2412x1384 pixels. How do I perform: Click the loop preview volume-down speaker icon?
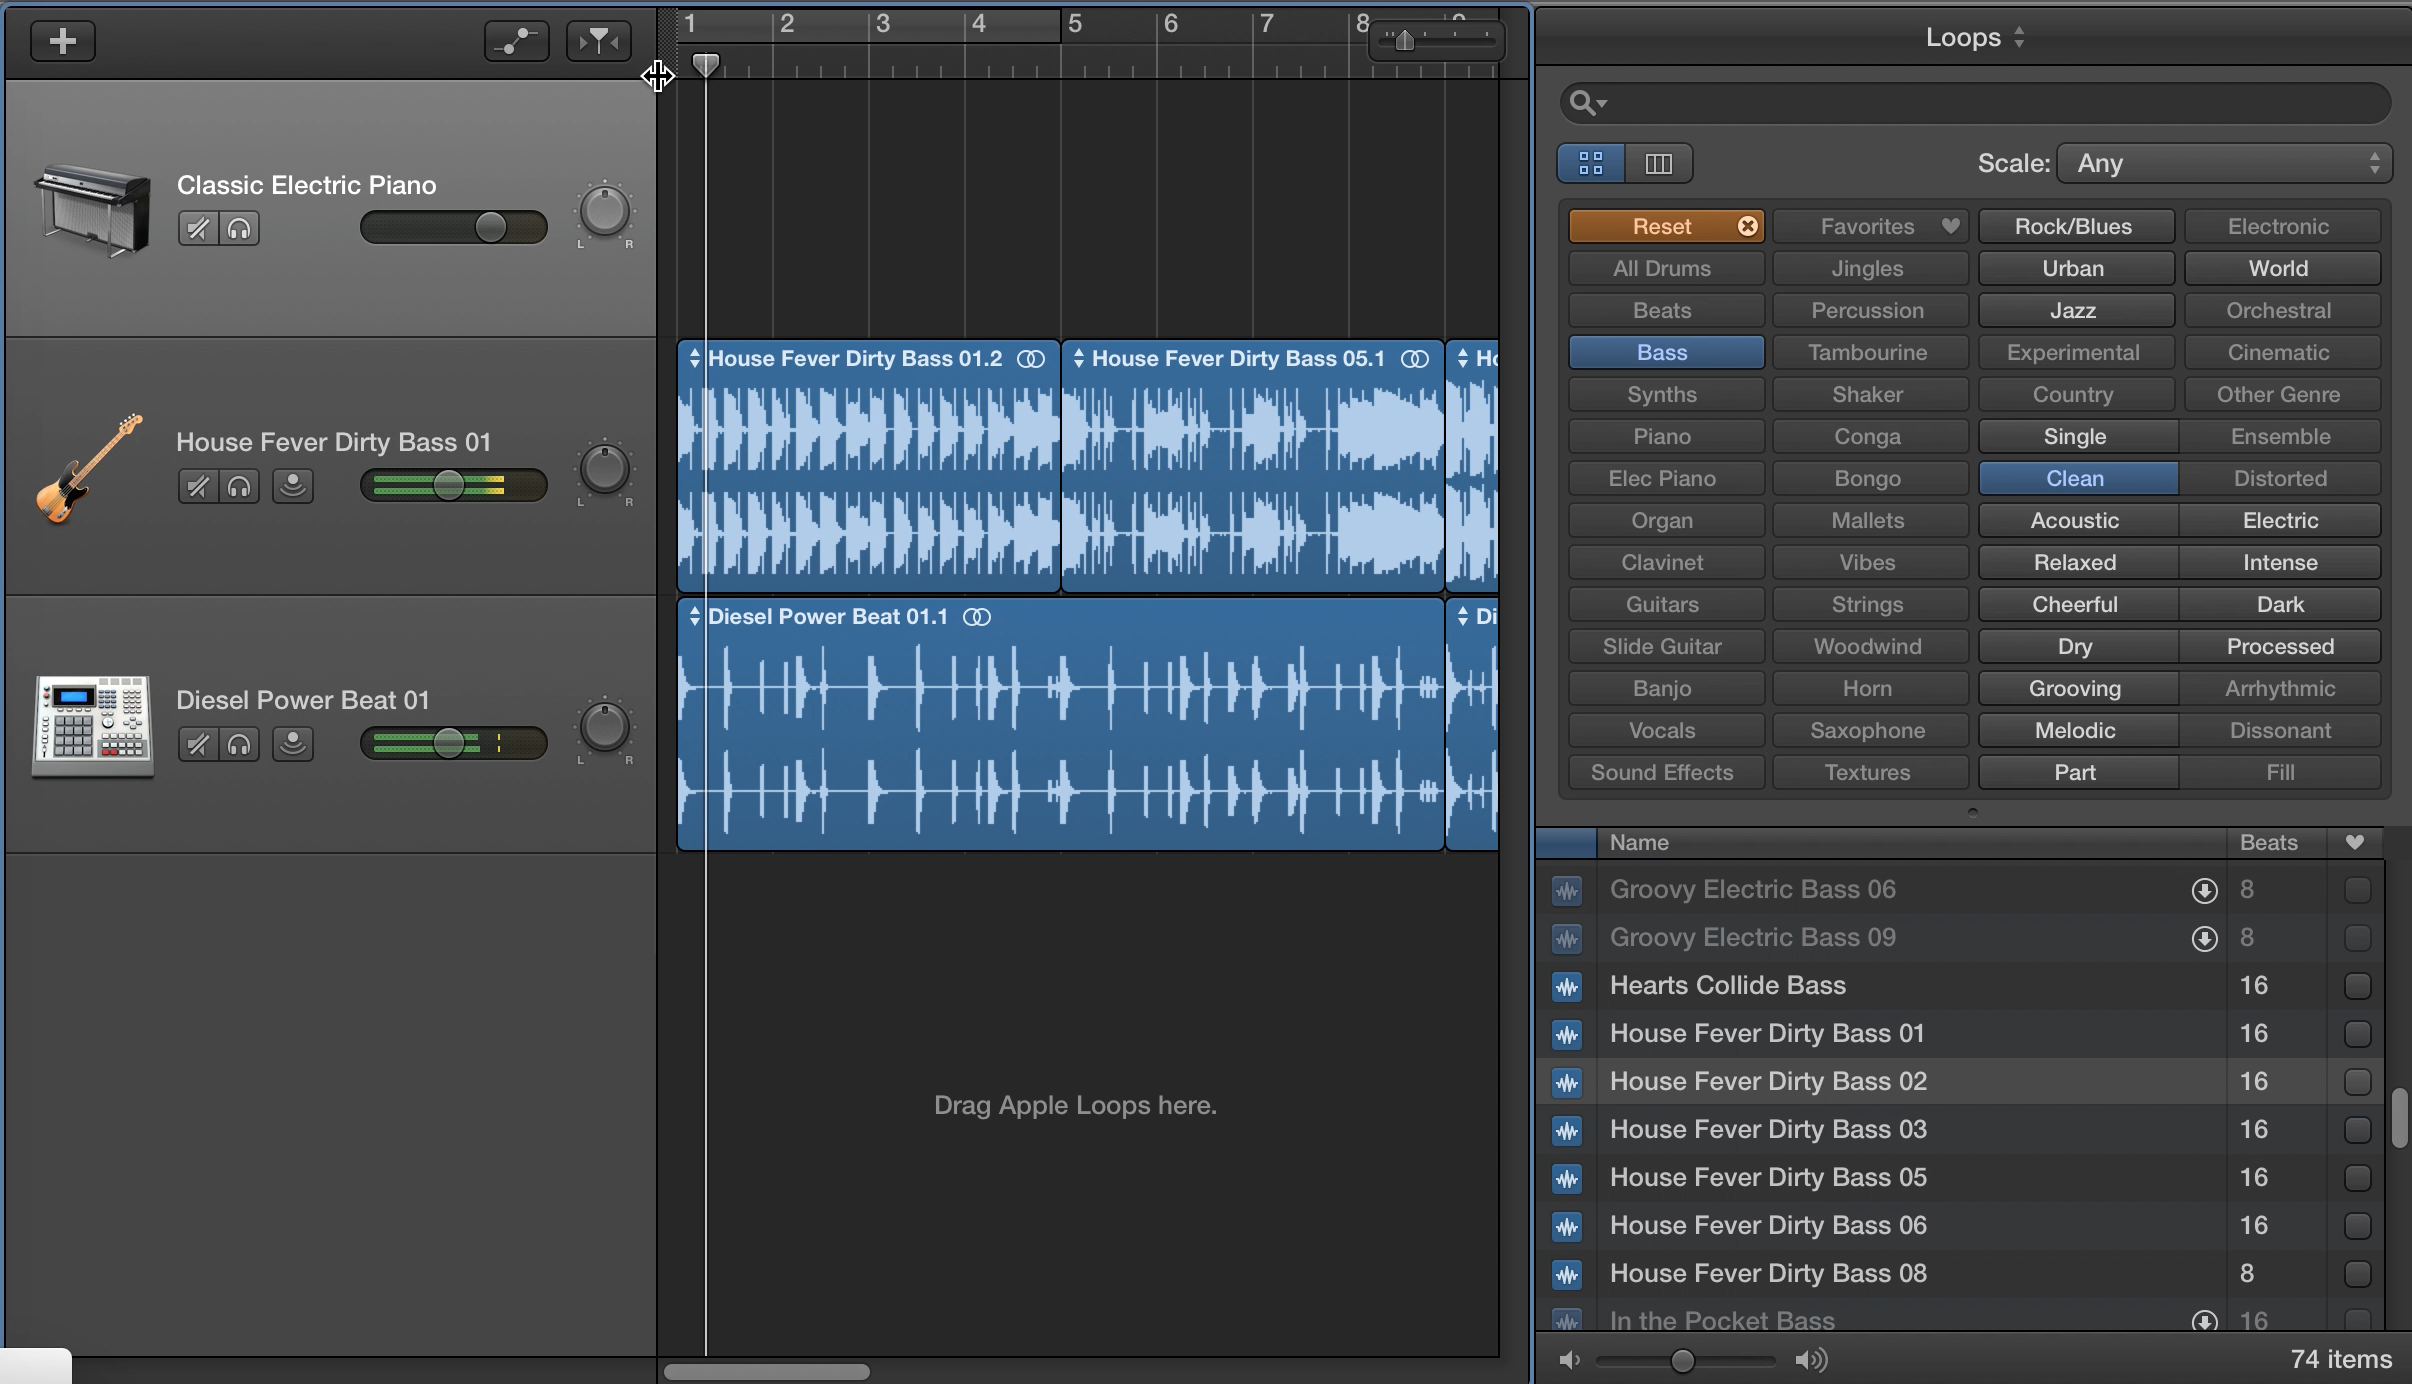1570,1360
